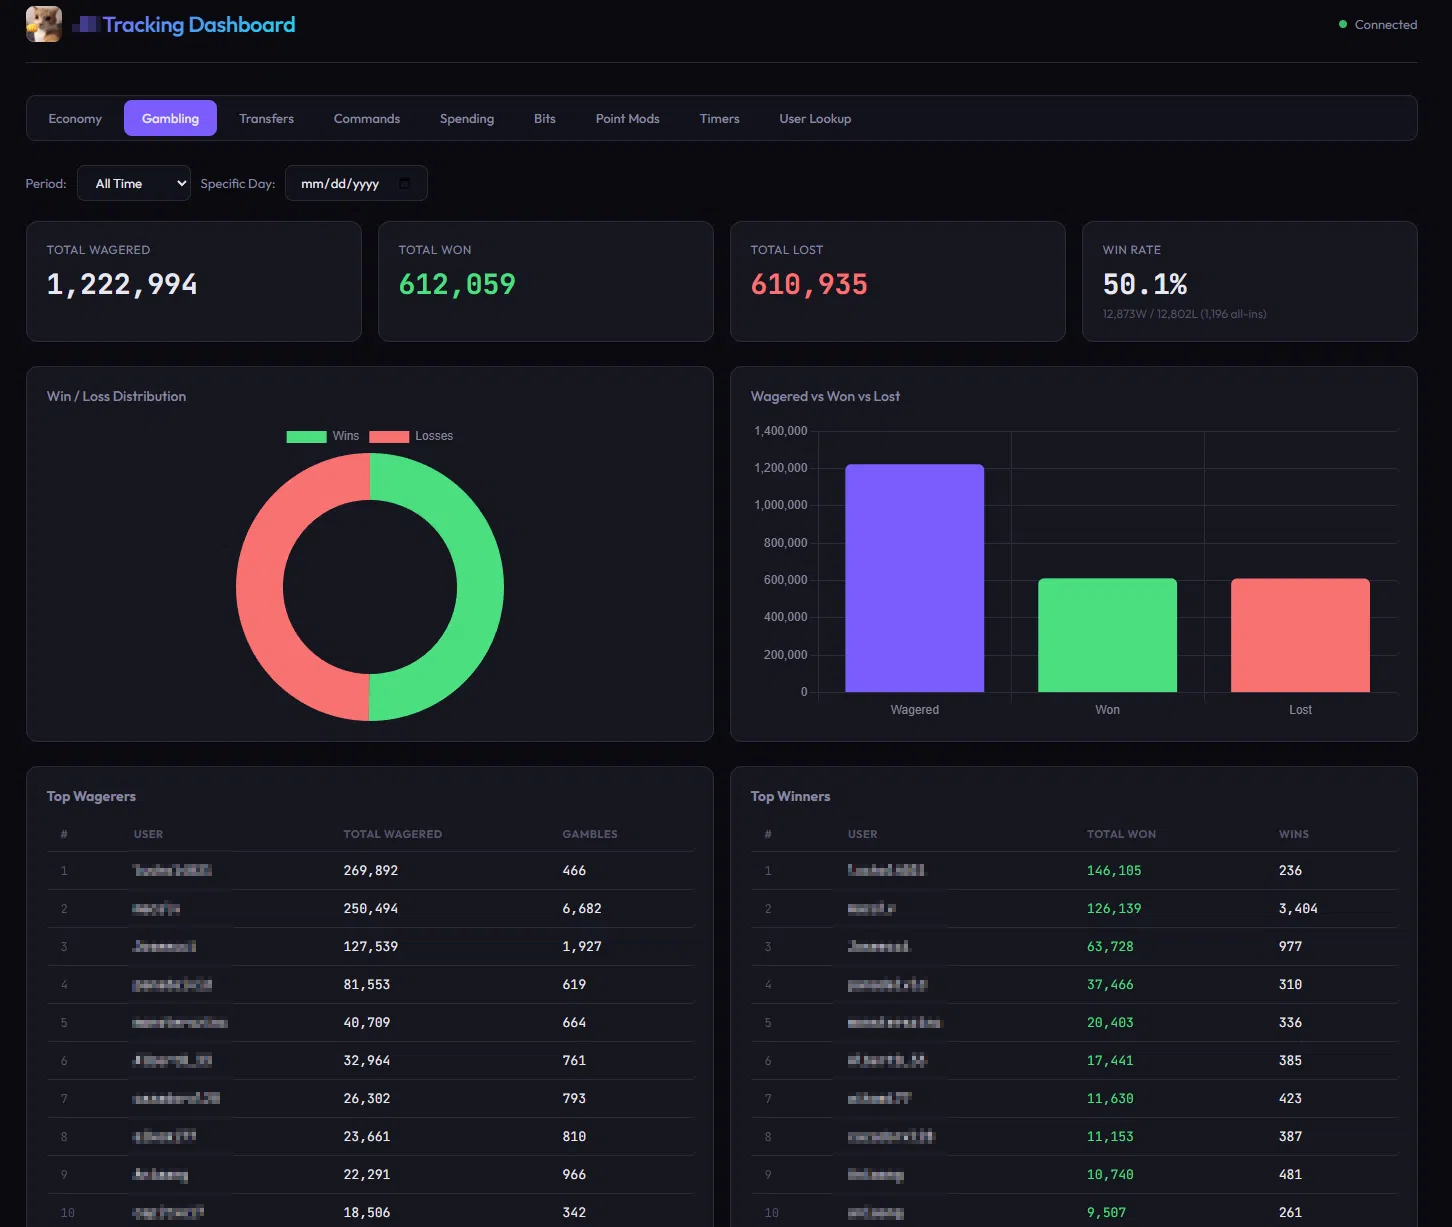Viewport: 1452px width, 1227px height.
Task: Switch to the Economy tab
Action: 75,118
